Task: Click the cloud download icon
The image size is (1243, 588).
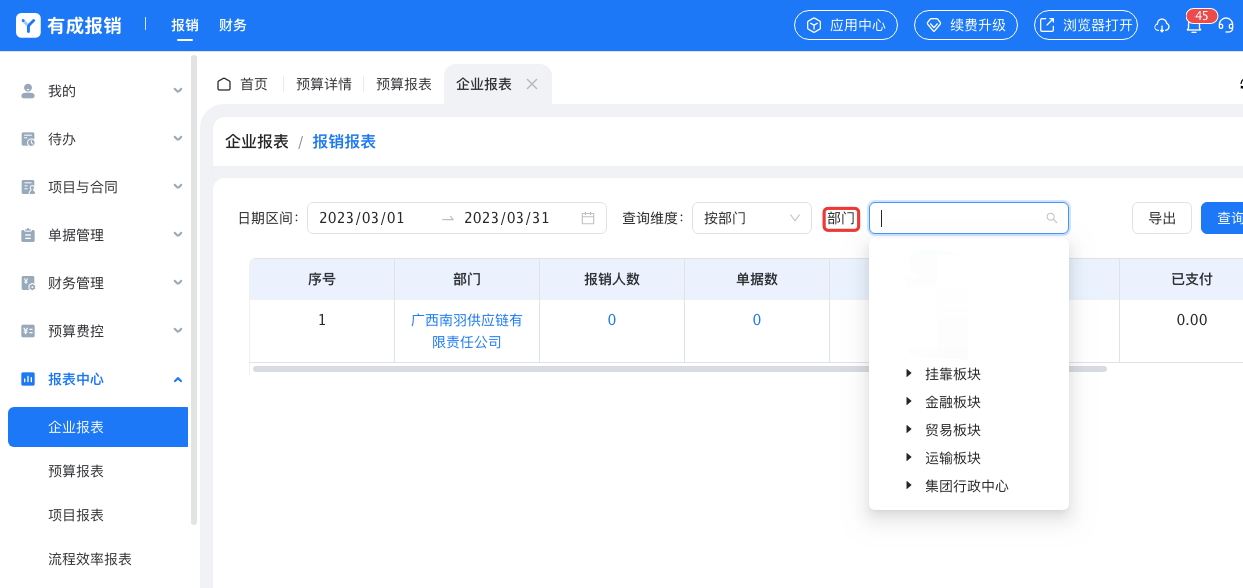Action: (x=1161, y=26)
